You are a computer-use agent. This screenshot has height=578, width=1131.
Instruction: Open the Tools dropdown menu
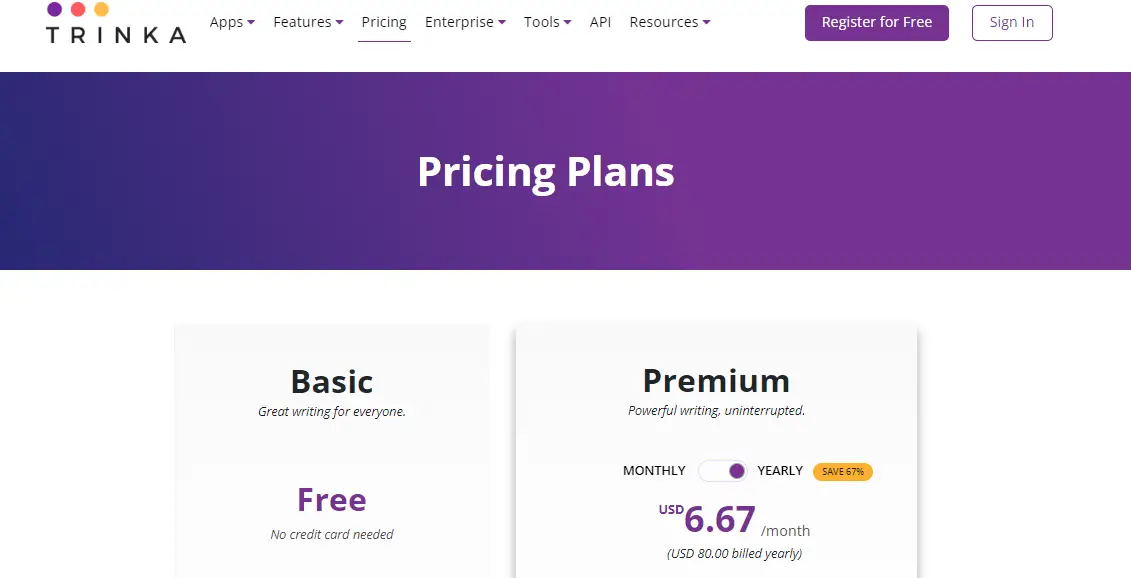click(x=547, y=22)
